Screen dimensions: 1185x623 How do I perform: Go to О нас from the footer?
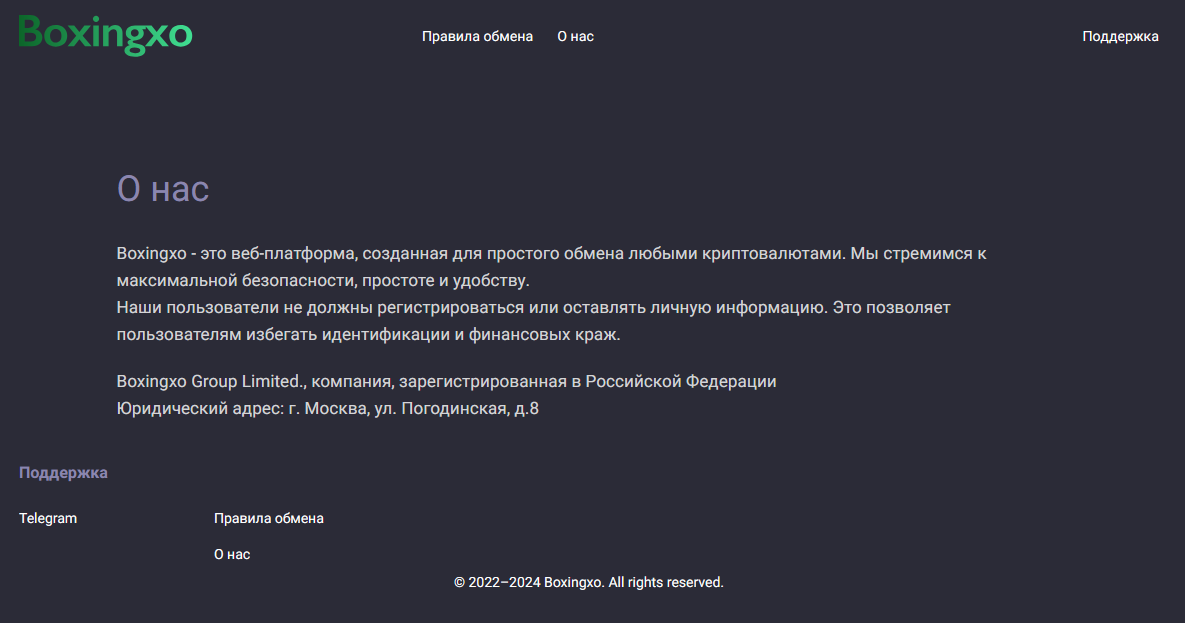tap(232, 554)
